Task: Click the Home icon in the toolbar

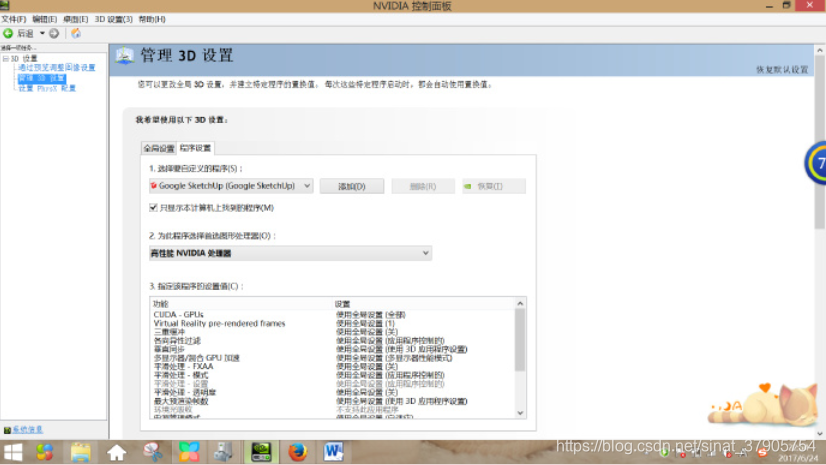Action: [x=76, y=33]
